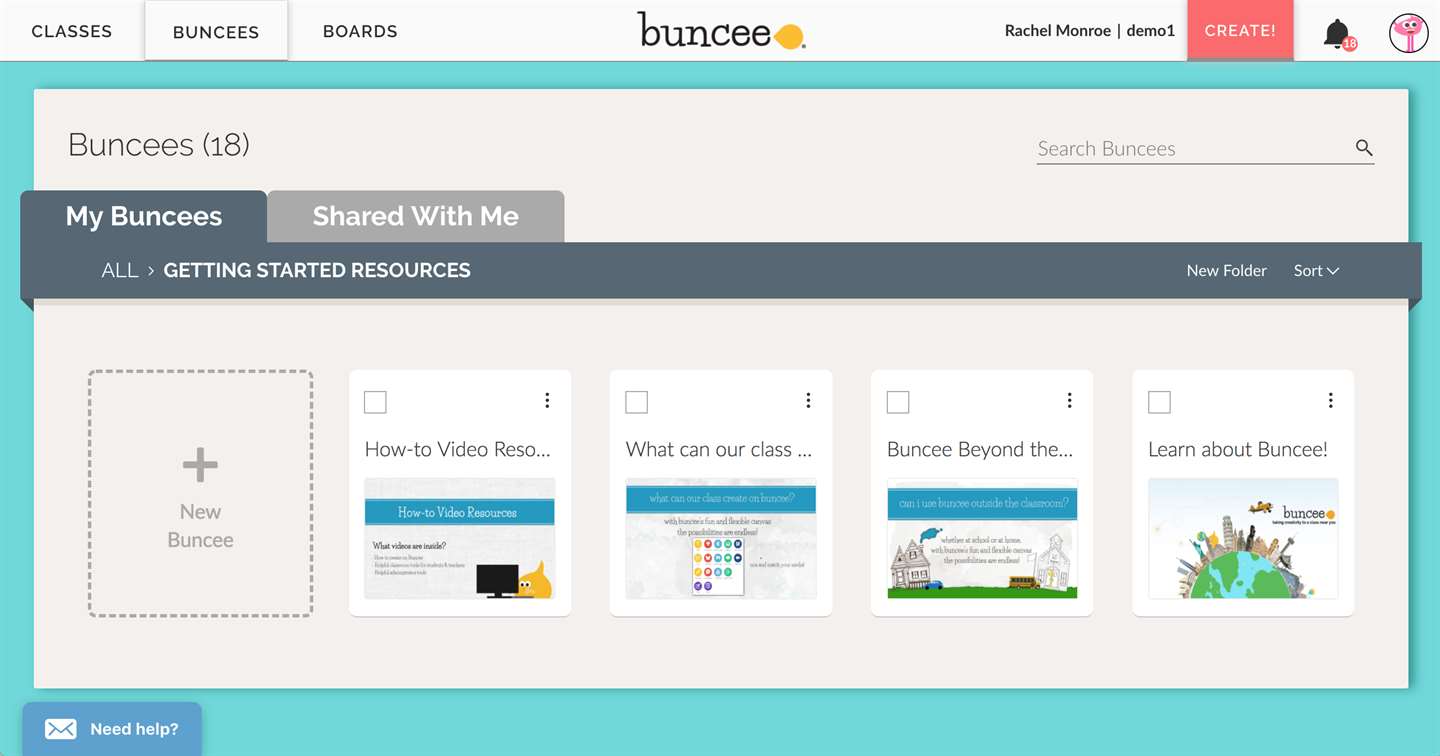Open Learn about Buncee! globe thumbnail
The image size is (1440, 756).
coord(1243,538)
